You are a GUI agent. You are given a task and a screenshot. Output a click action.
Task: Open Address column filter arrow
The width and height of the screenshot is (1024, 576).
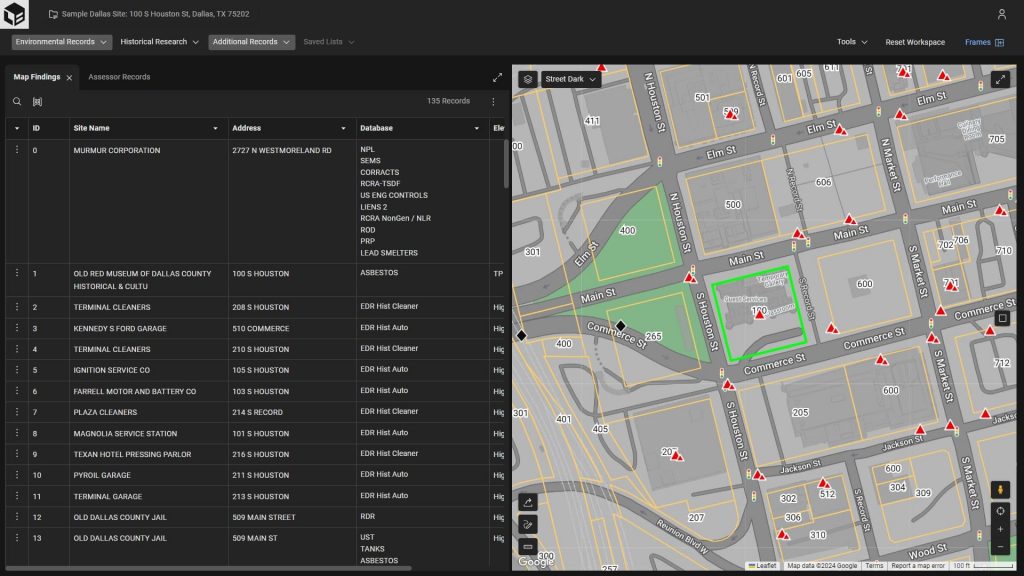[344, 129]
